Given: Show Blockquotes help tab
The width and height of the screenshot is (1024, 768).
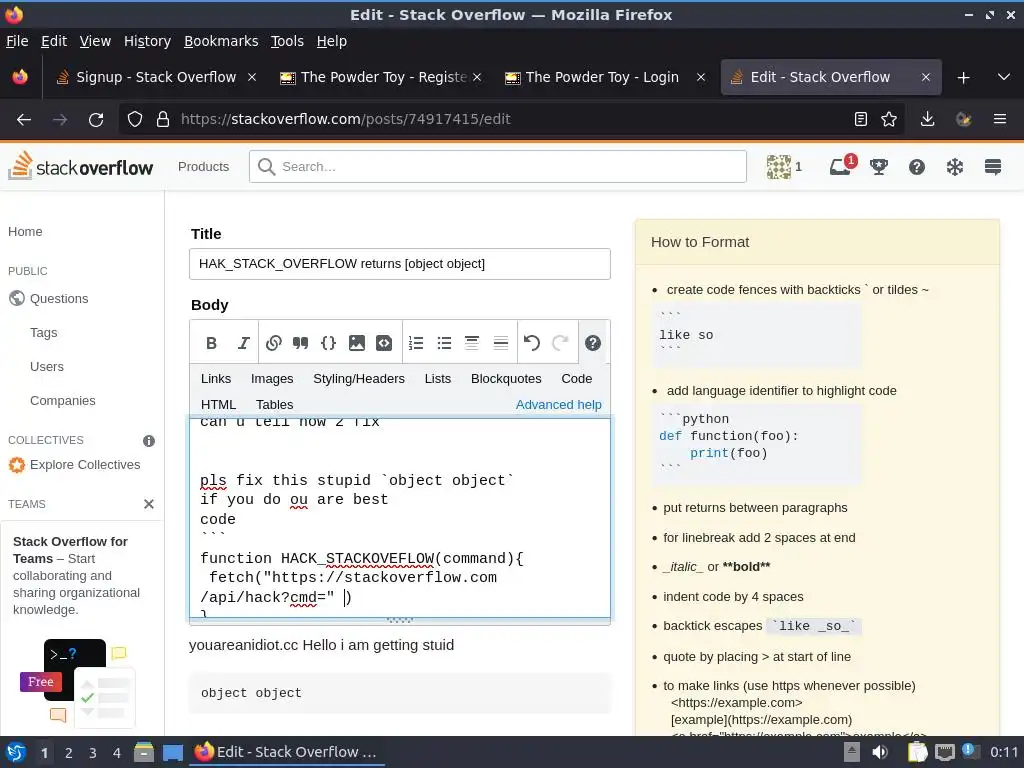Looking at the screenshot, I should pyautogui.click(x=506, y=379).
